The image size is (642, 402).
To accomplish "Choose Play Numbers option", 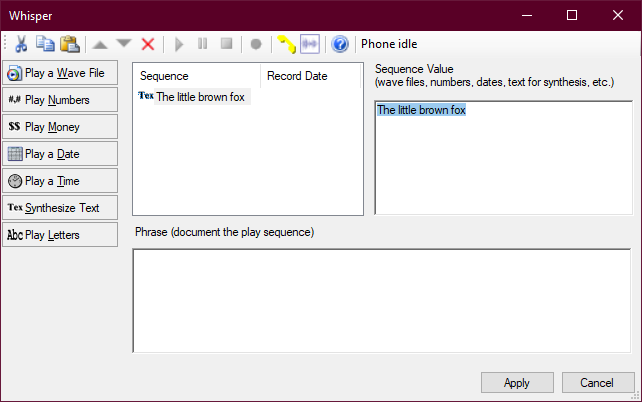I will [x=60, y=100].
